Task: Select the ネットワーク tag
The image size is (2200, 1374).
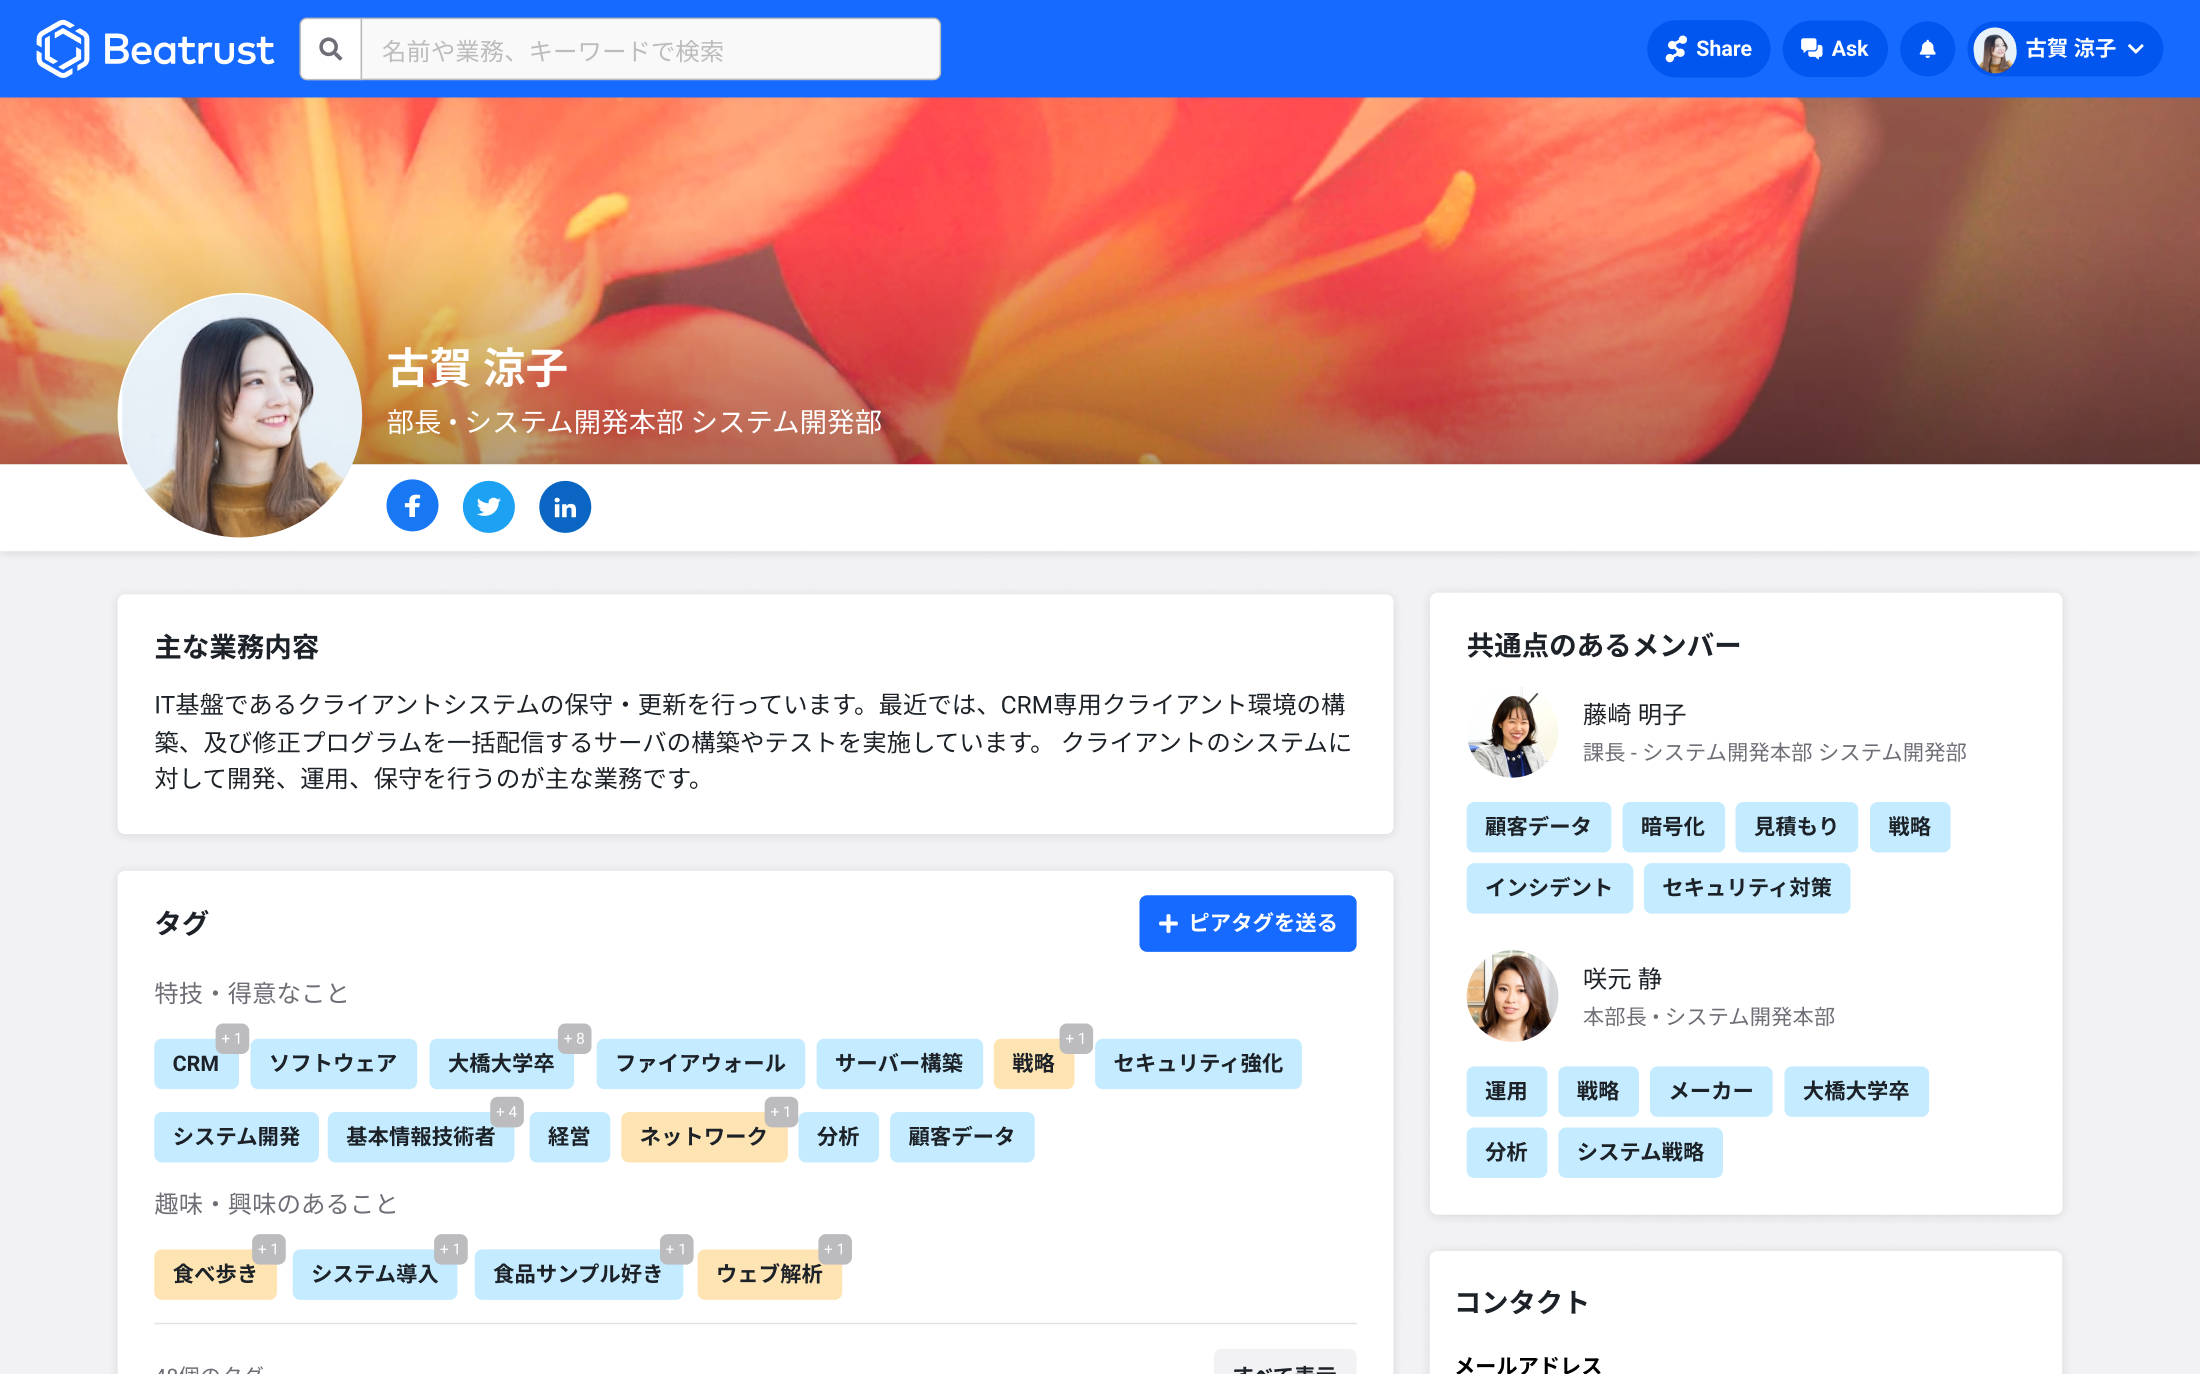Action: (x=704, y=1137)
